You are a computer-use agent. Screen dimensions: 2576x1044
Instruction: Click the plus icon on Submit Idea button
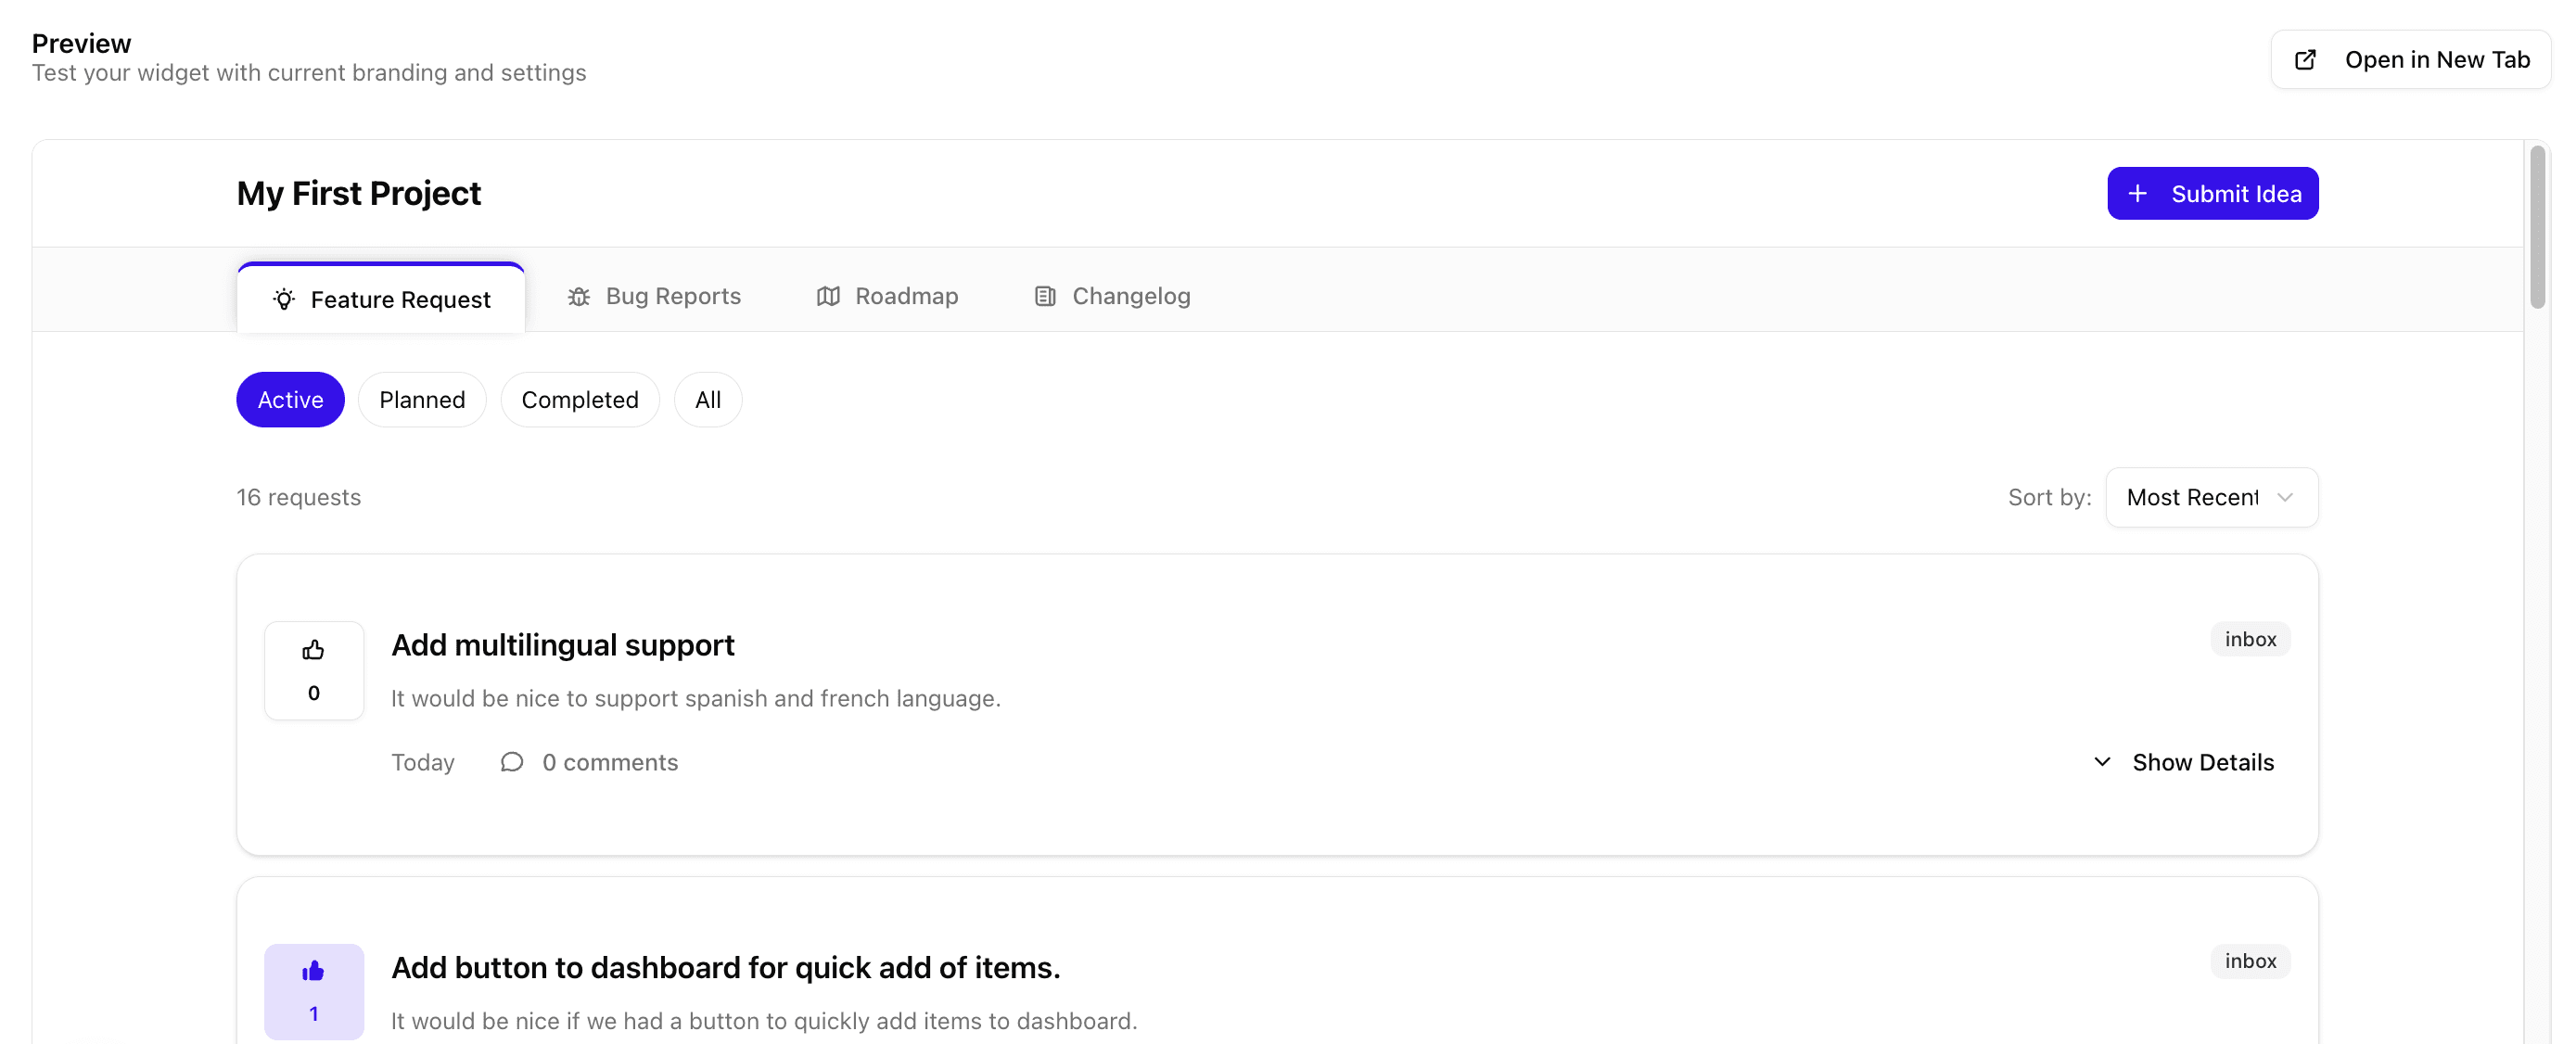(2138, 193)
